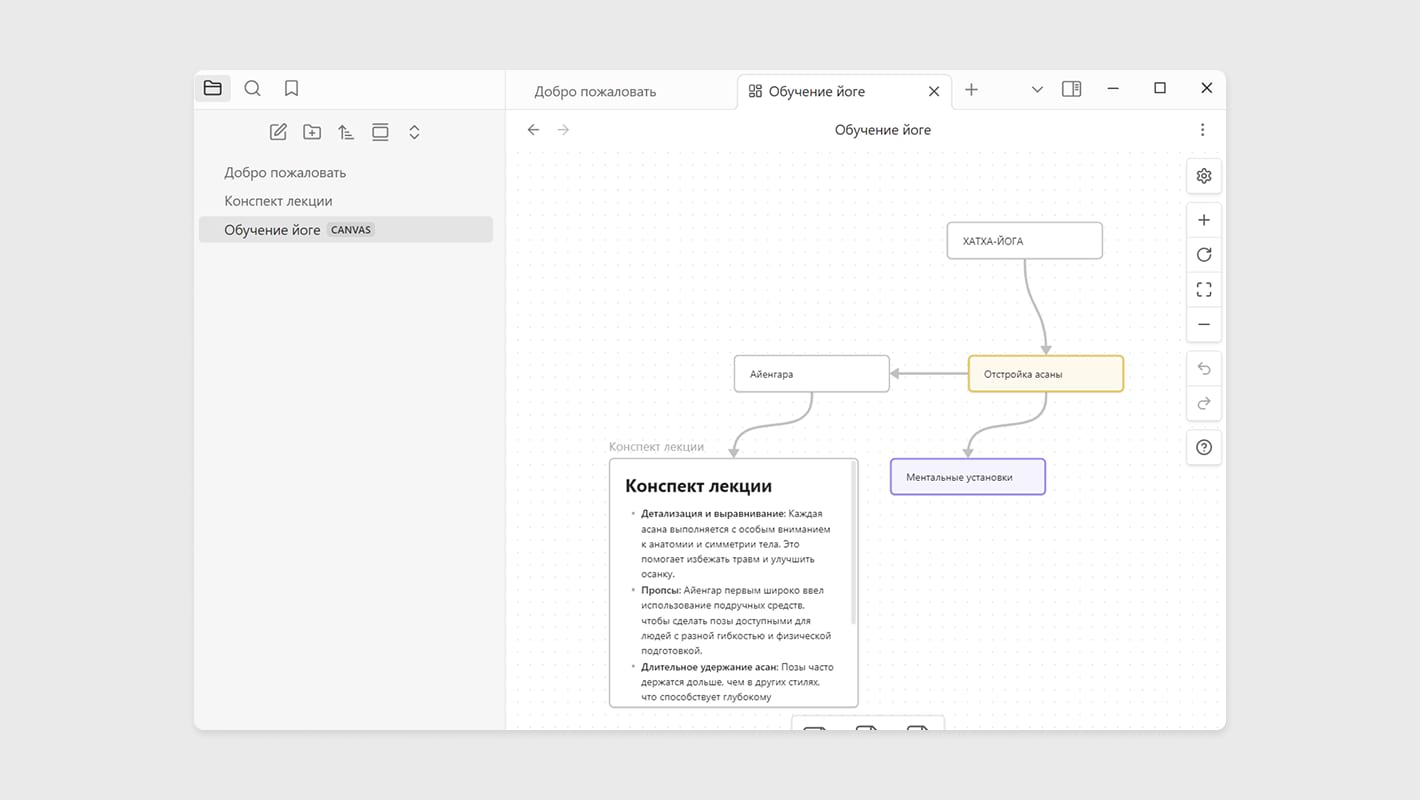Zoom out on the canvas
This screenshot has height=800, width=1420.
click(x=1204, y=325)
